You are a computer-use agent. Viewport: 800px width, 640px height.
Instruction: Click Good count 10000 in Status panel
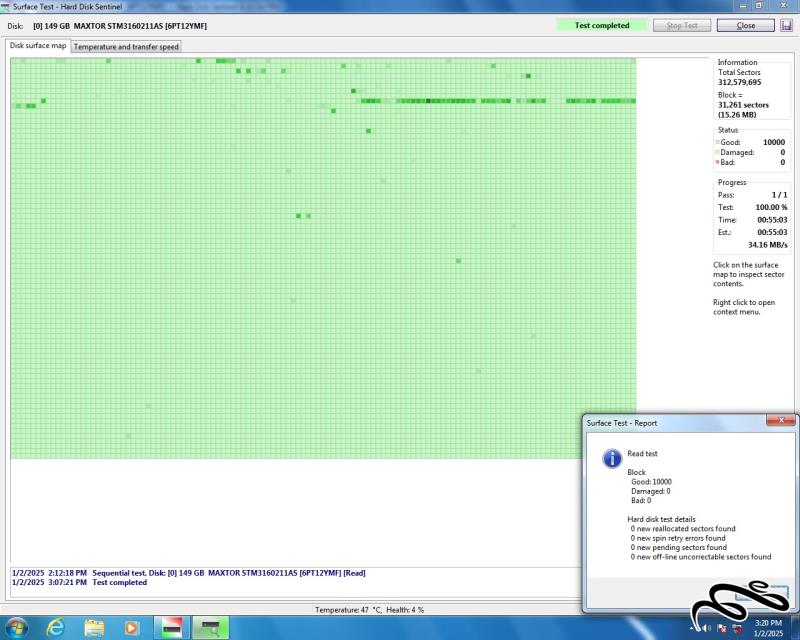click(x=774, y=142)
